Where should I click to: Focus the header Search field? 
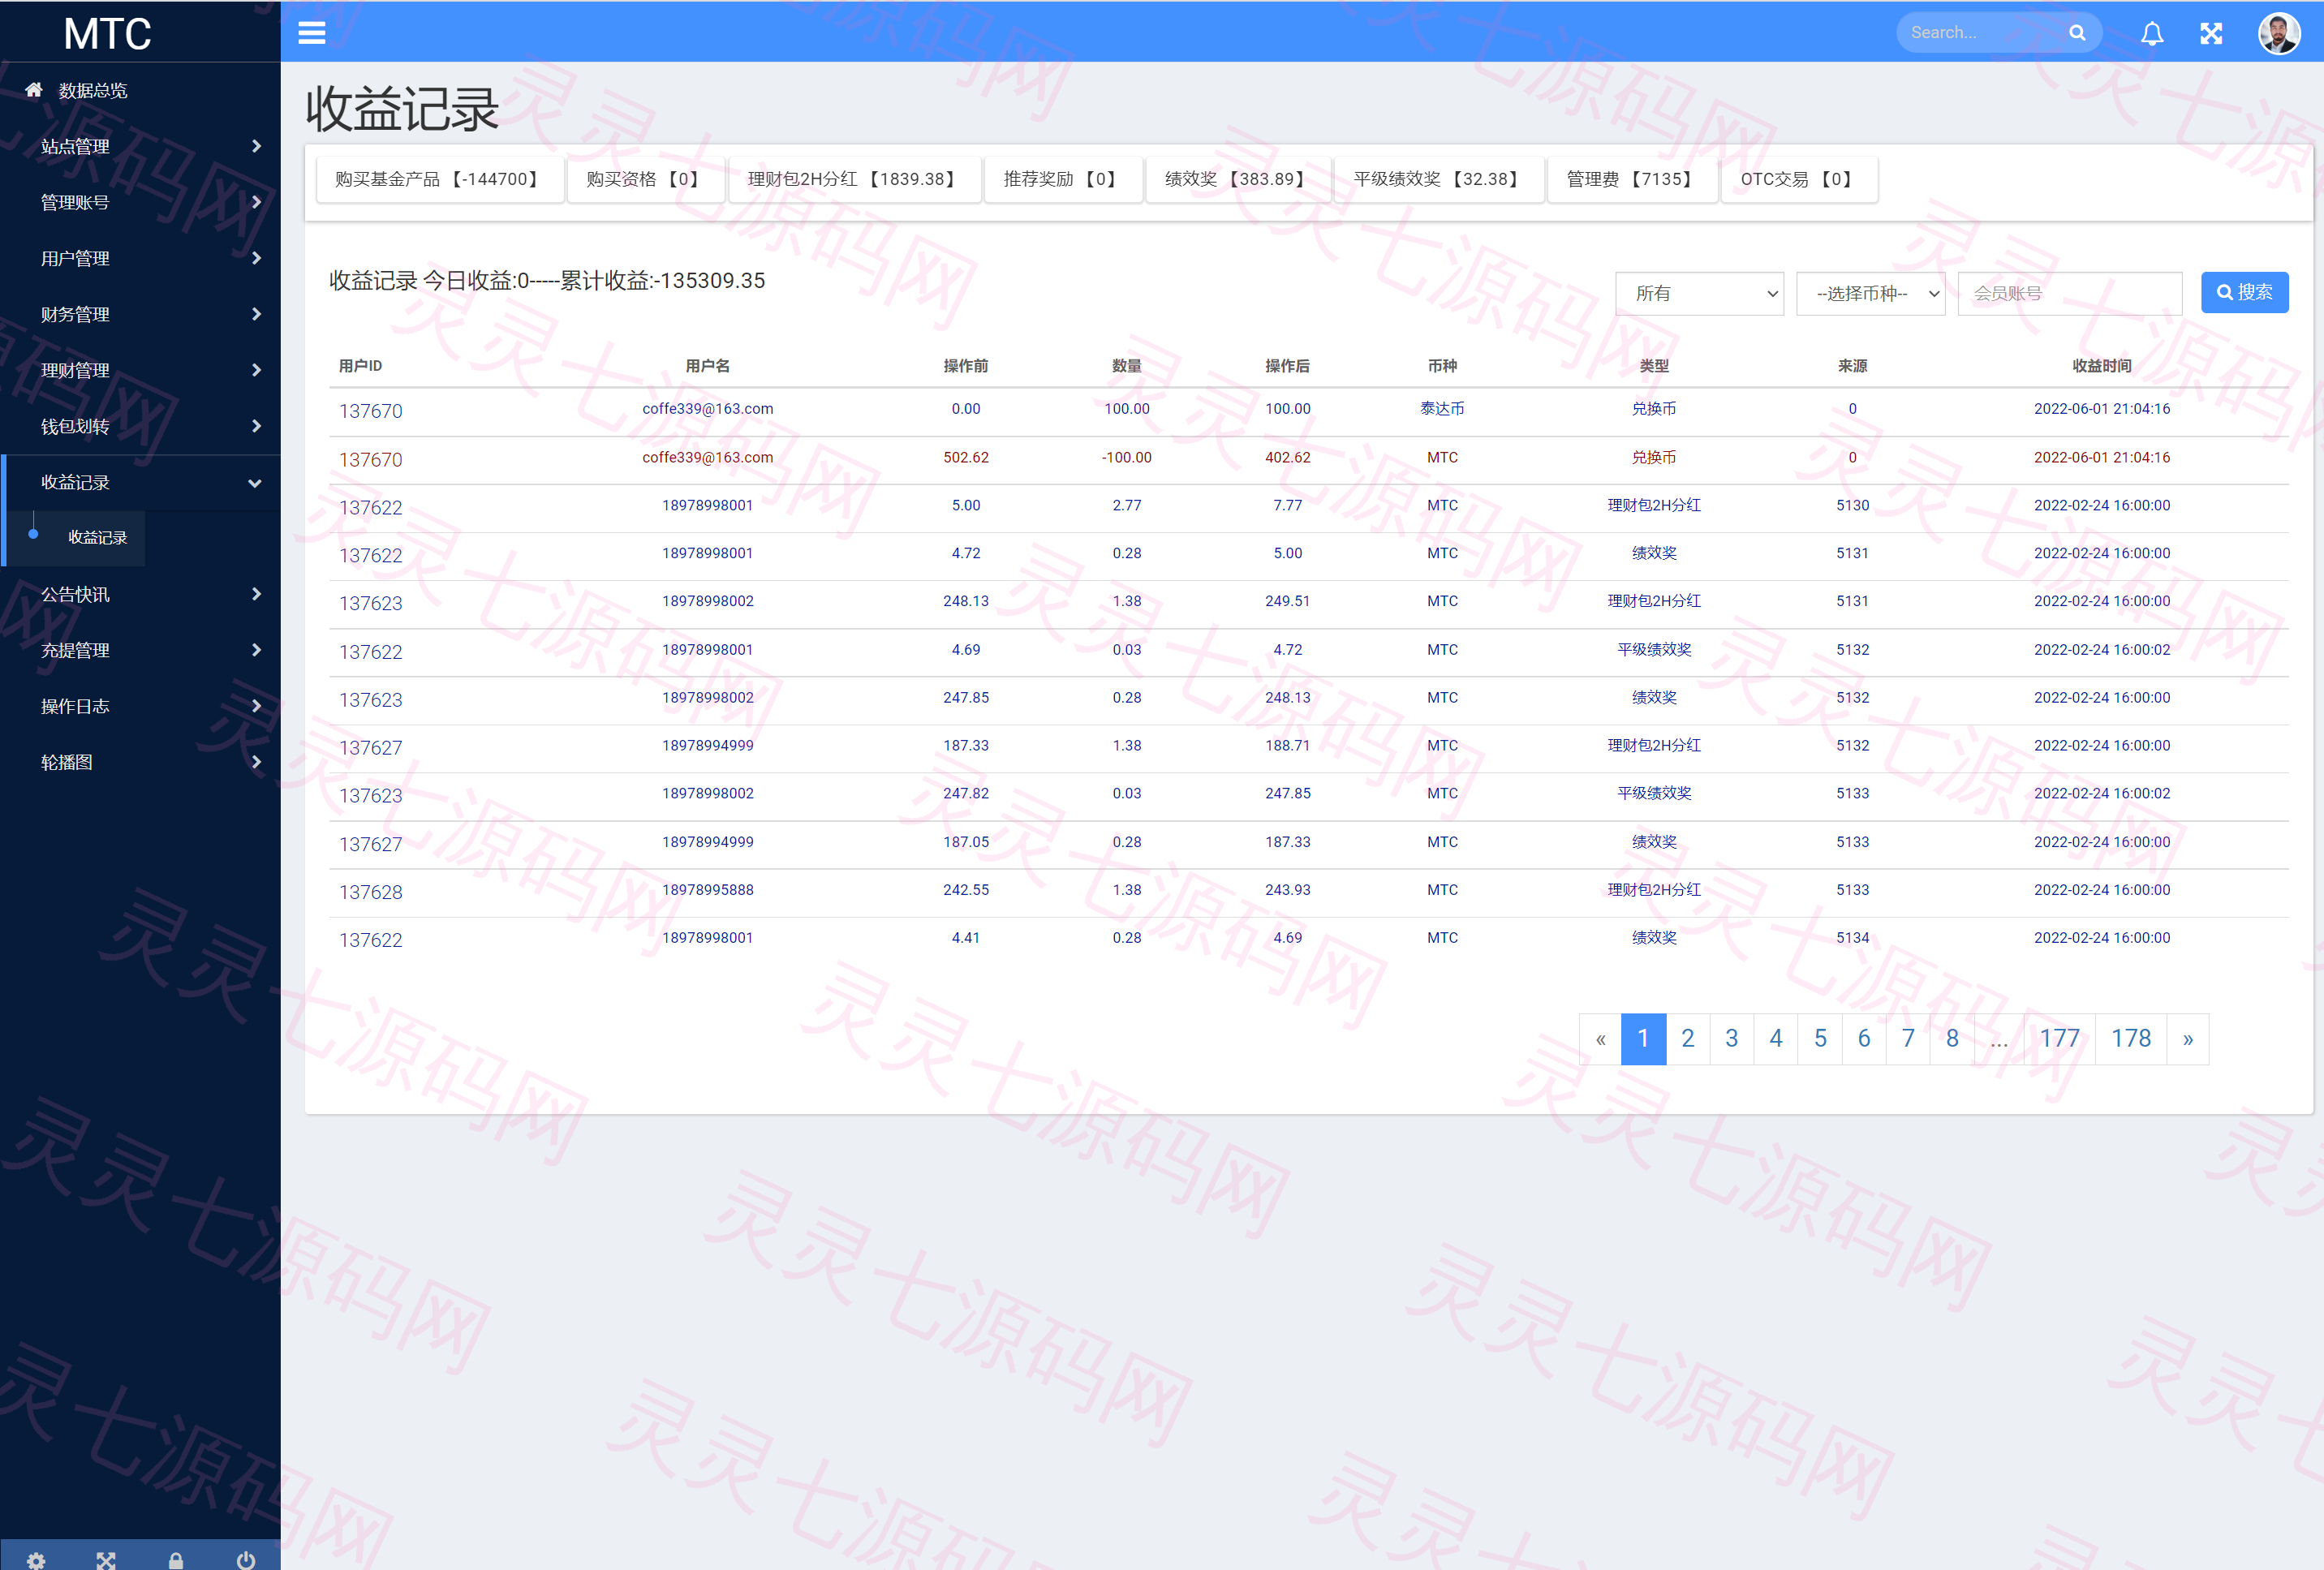1982,33
